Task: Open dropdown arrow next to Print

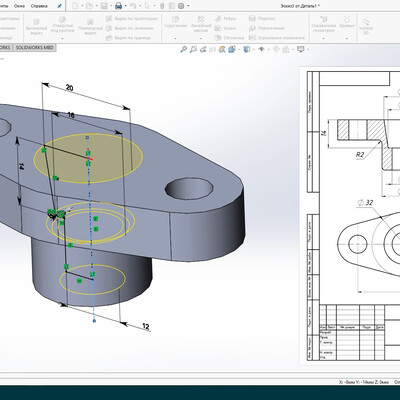Action: click(x=125, y=6)
